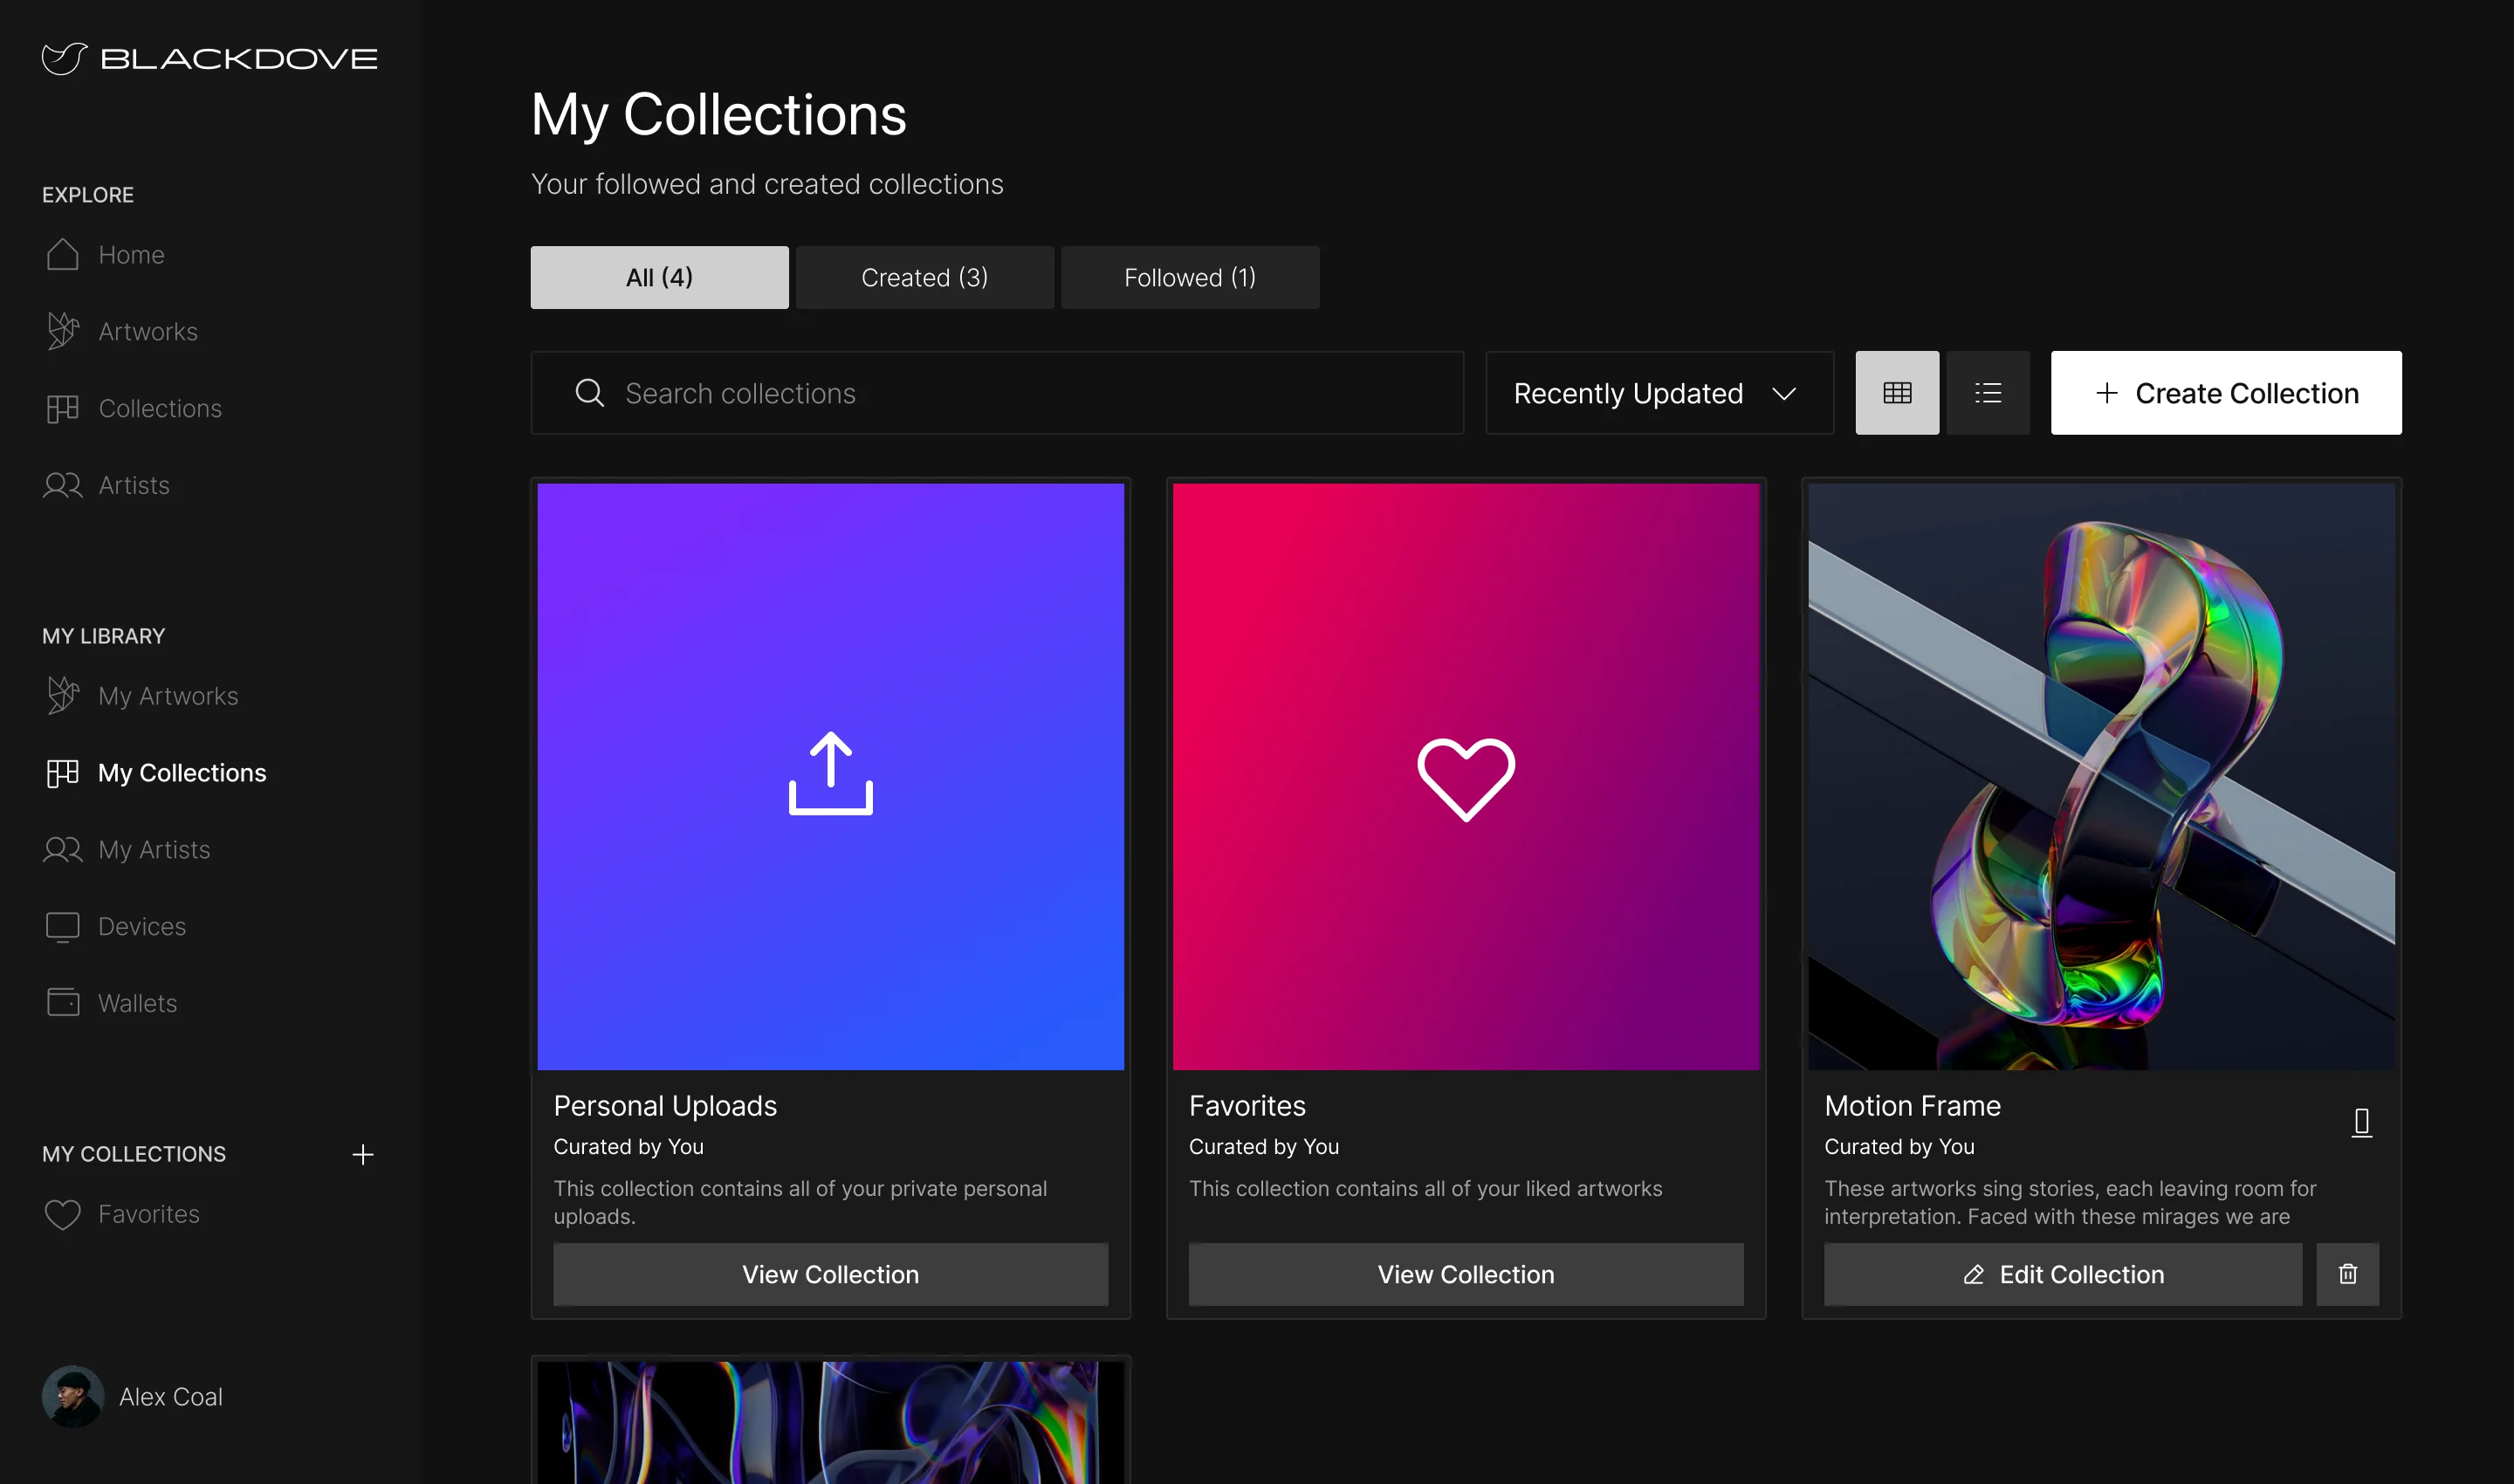
Task: Click the search magnifier icon
Action: (590, 393)
